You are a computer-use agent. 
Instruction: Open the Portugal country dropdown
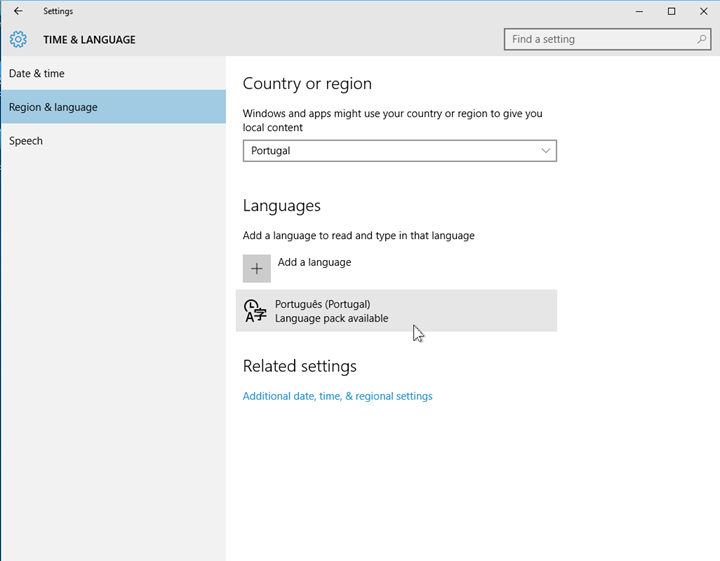[399, 151]
